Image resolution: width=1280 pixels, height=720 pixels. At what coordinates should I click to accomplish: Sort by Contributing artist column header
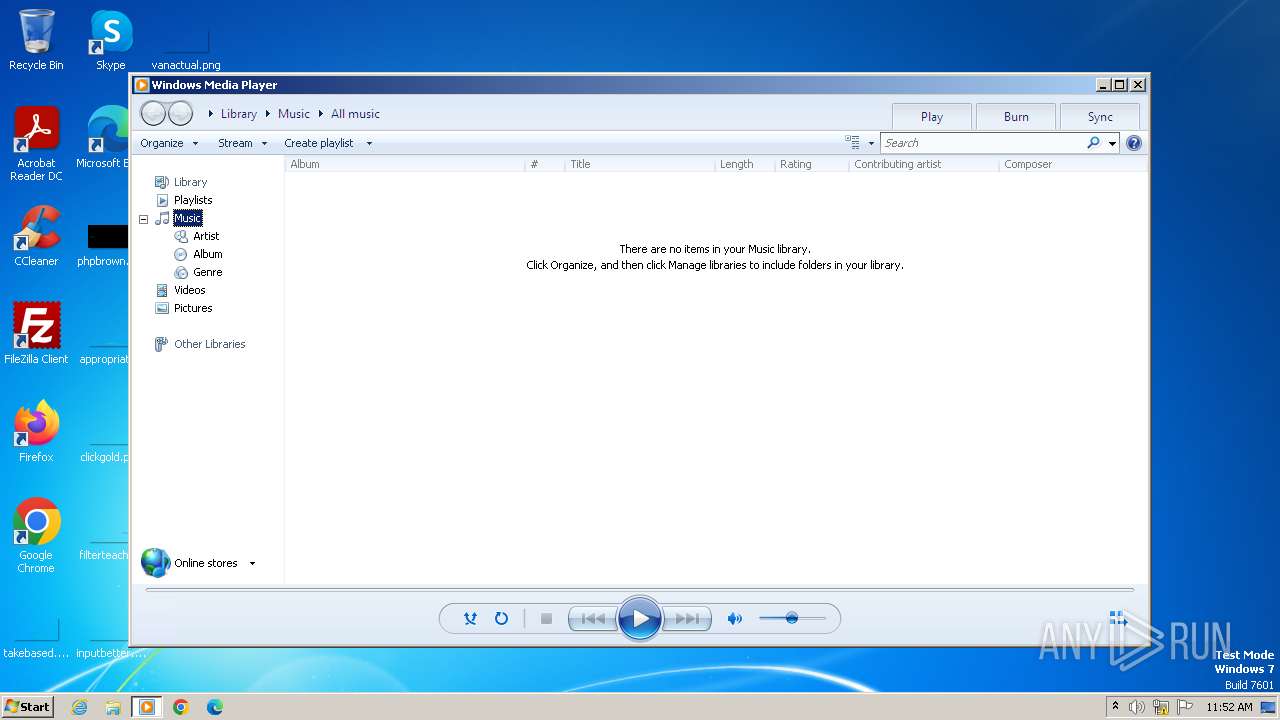tap(923, 164)
